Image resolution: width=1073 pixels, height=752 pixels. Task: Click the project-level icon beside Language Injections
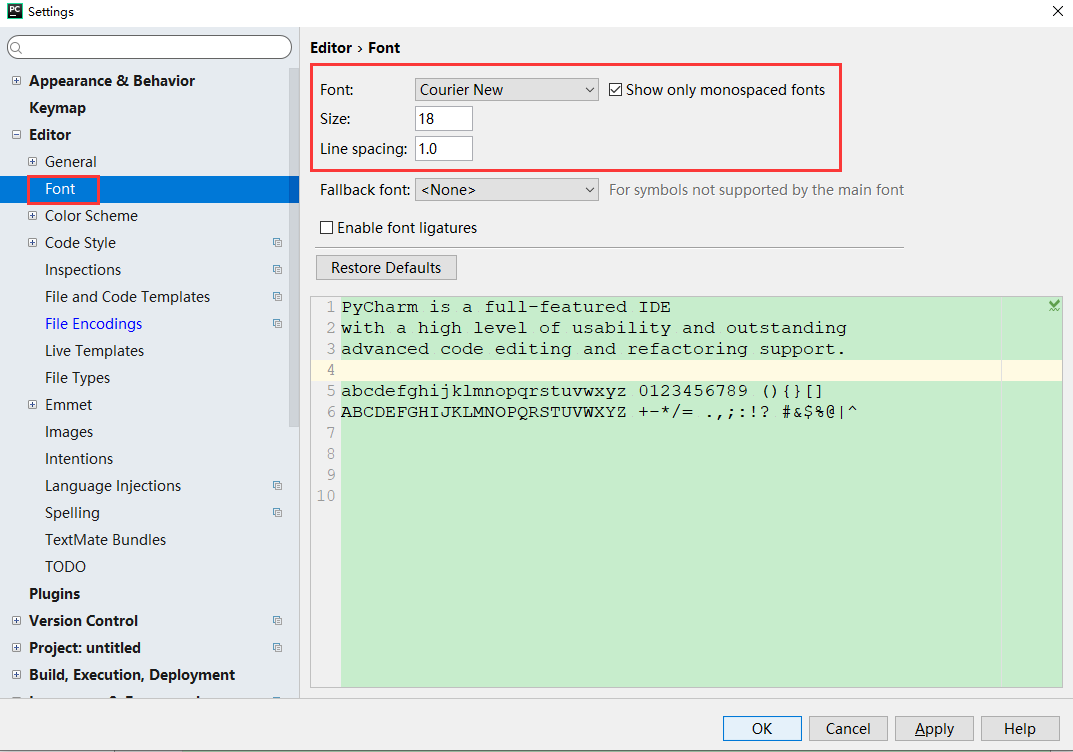tap(277, 486)
